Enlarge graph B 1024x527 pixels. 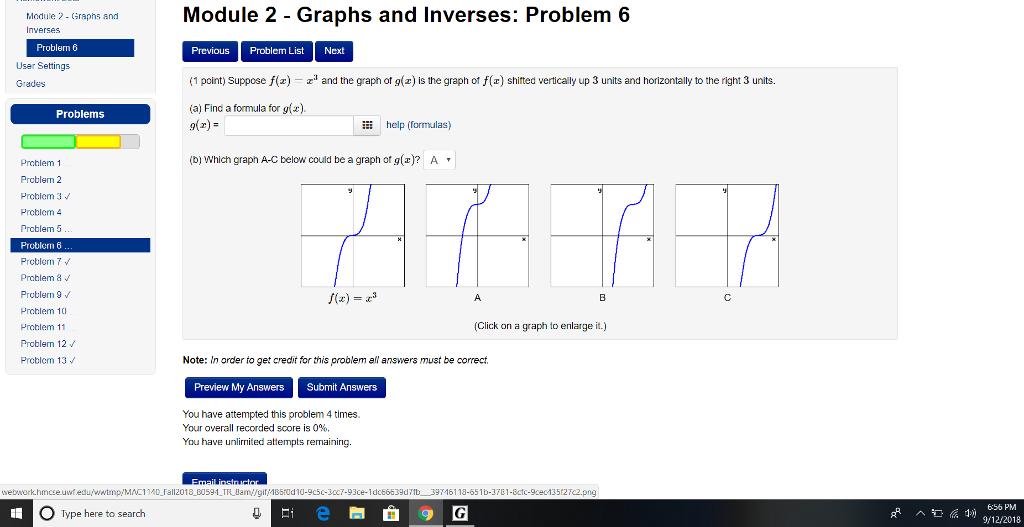[602, 235]
